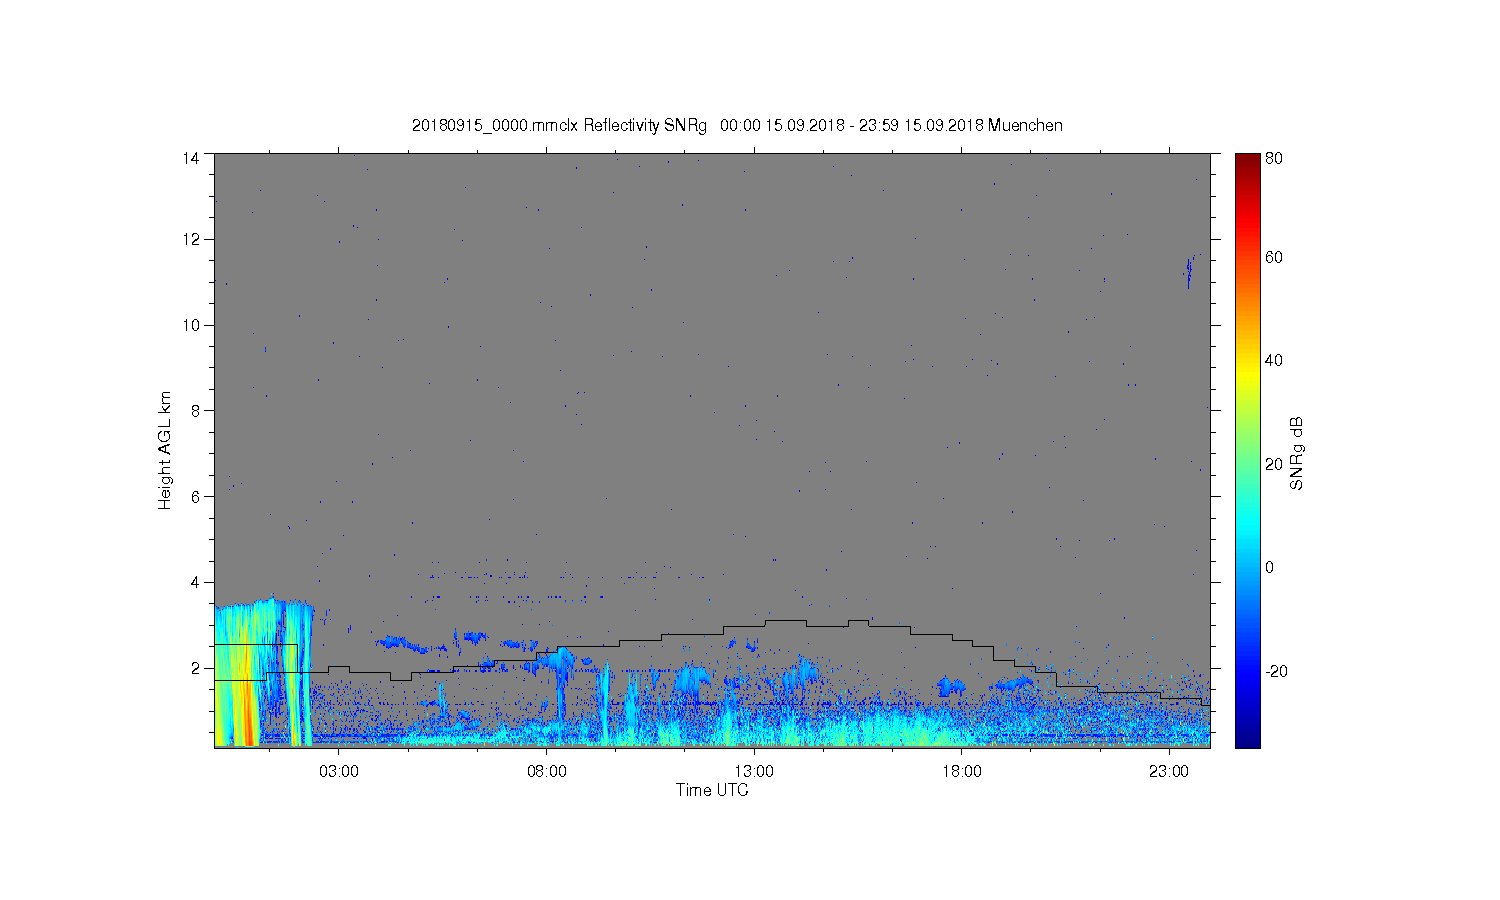The image size is (1500, 900).
Task: Click the colorbar value 80 label
Action: point(1274,158)
